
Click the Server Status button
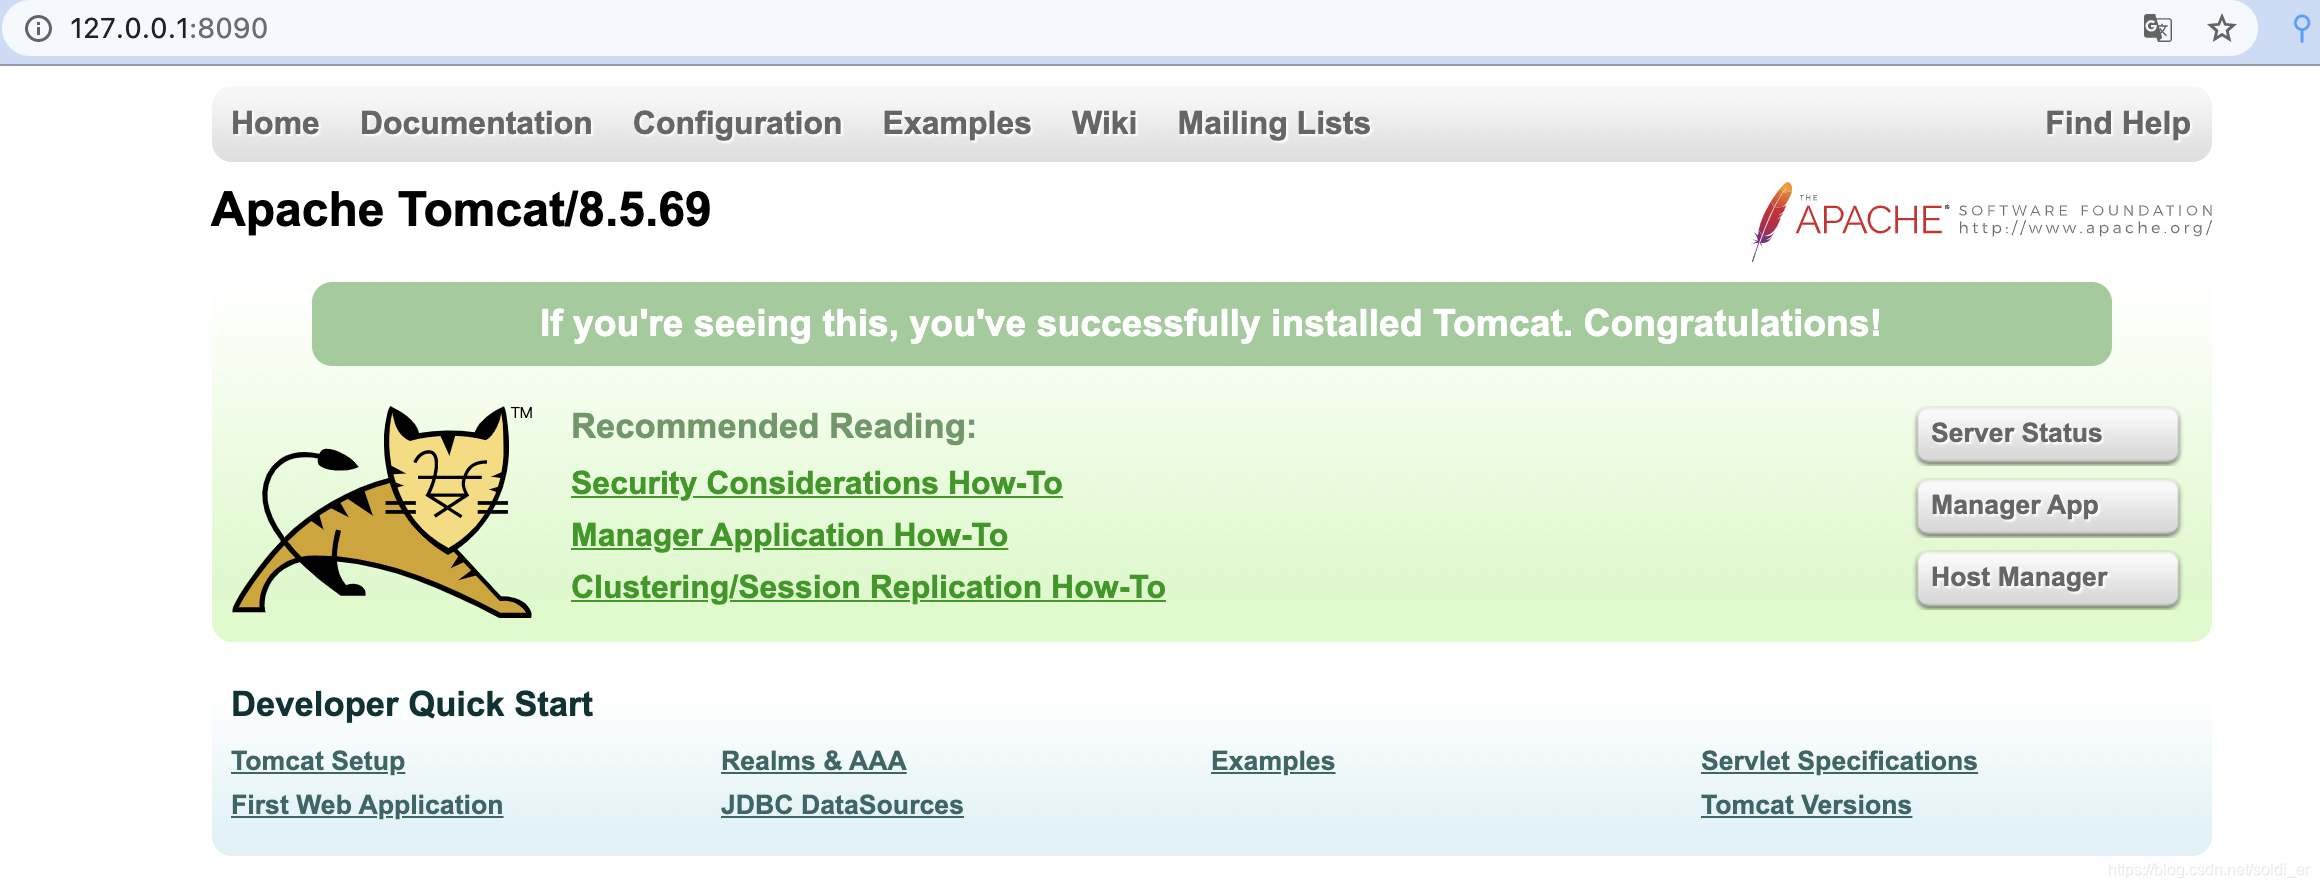(2047, 434)
